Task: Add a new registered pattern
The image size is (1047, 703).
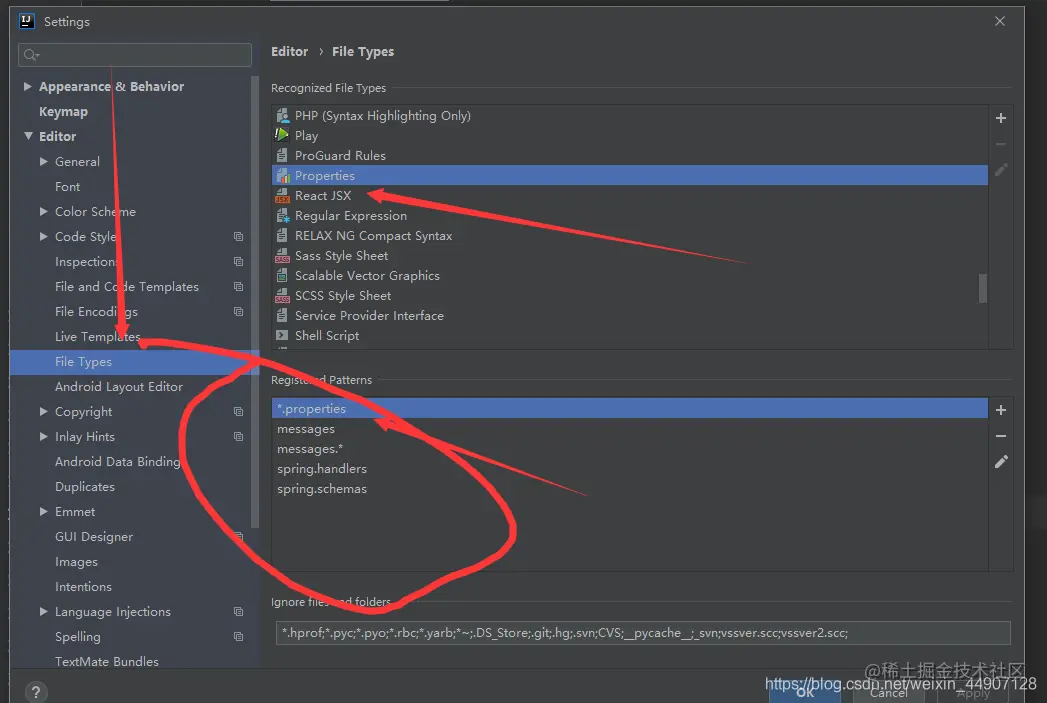Action: point(1000,410)
